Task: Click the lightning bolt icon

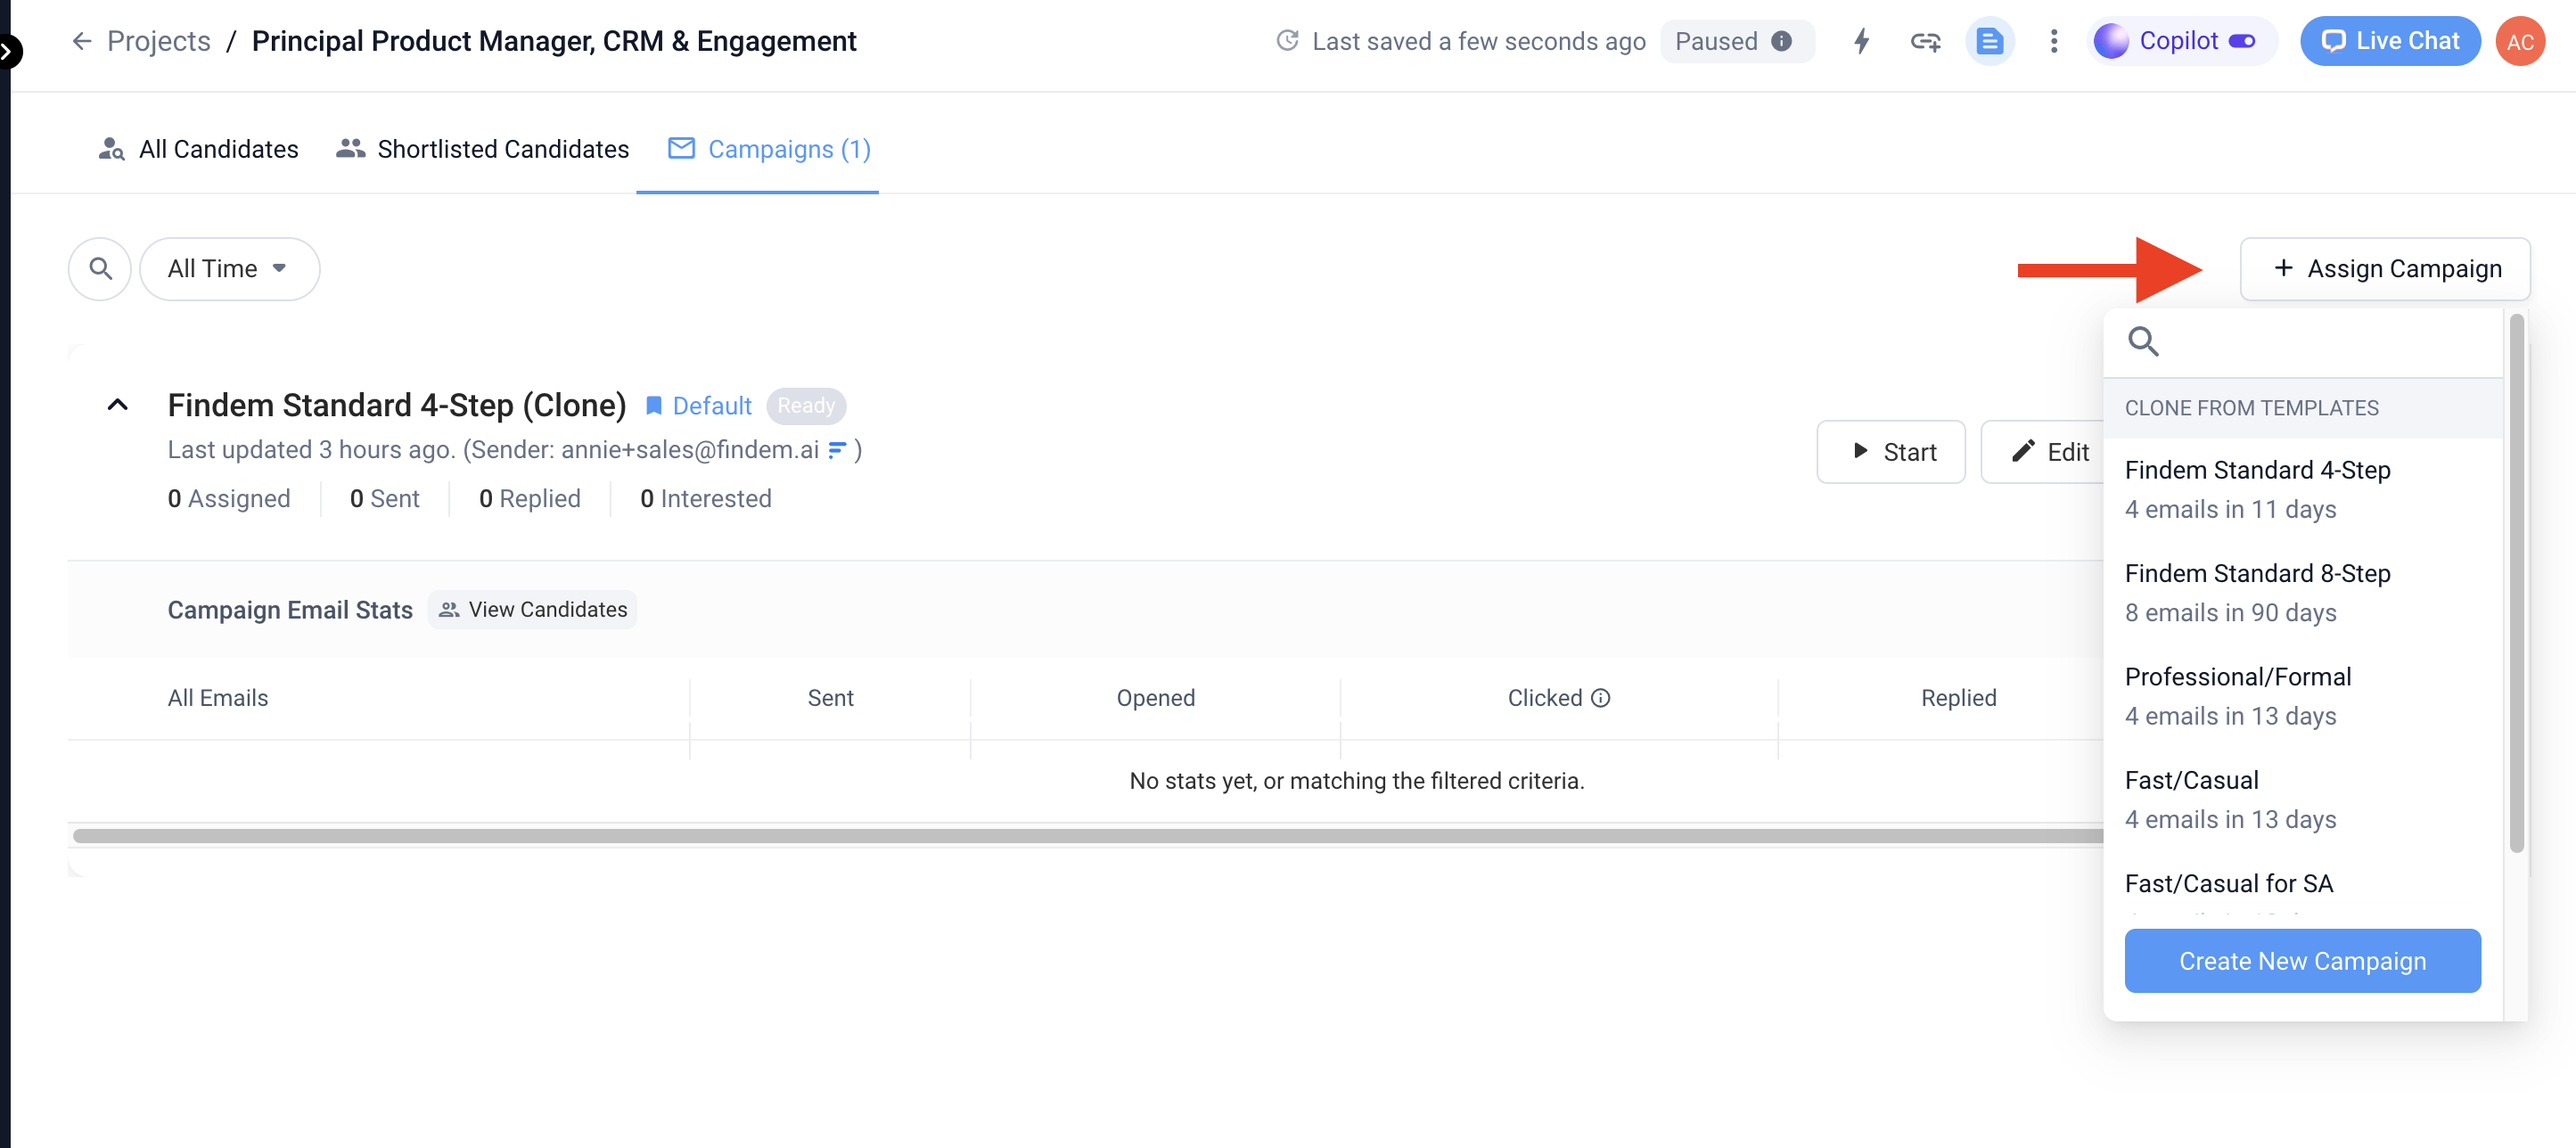Action: (1861, 41)
